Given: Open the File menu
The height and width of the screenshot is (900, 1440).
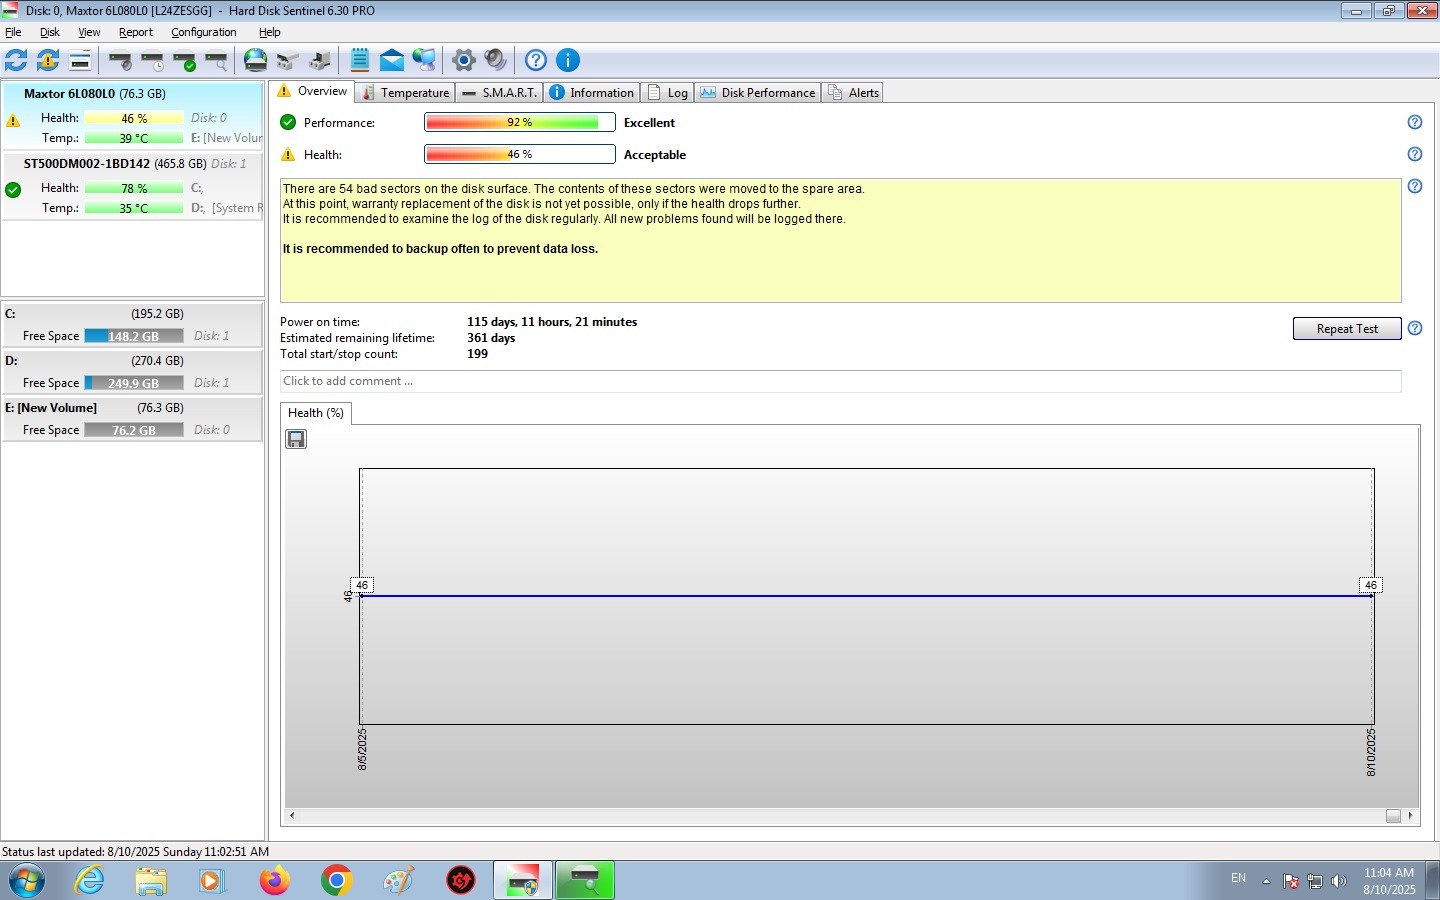Looking at the screenshot, I should pos(13,32).
